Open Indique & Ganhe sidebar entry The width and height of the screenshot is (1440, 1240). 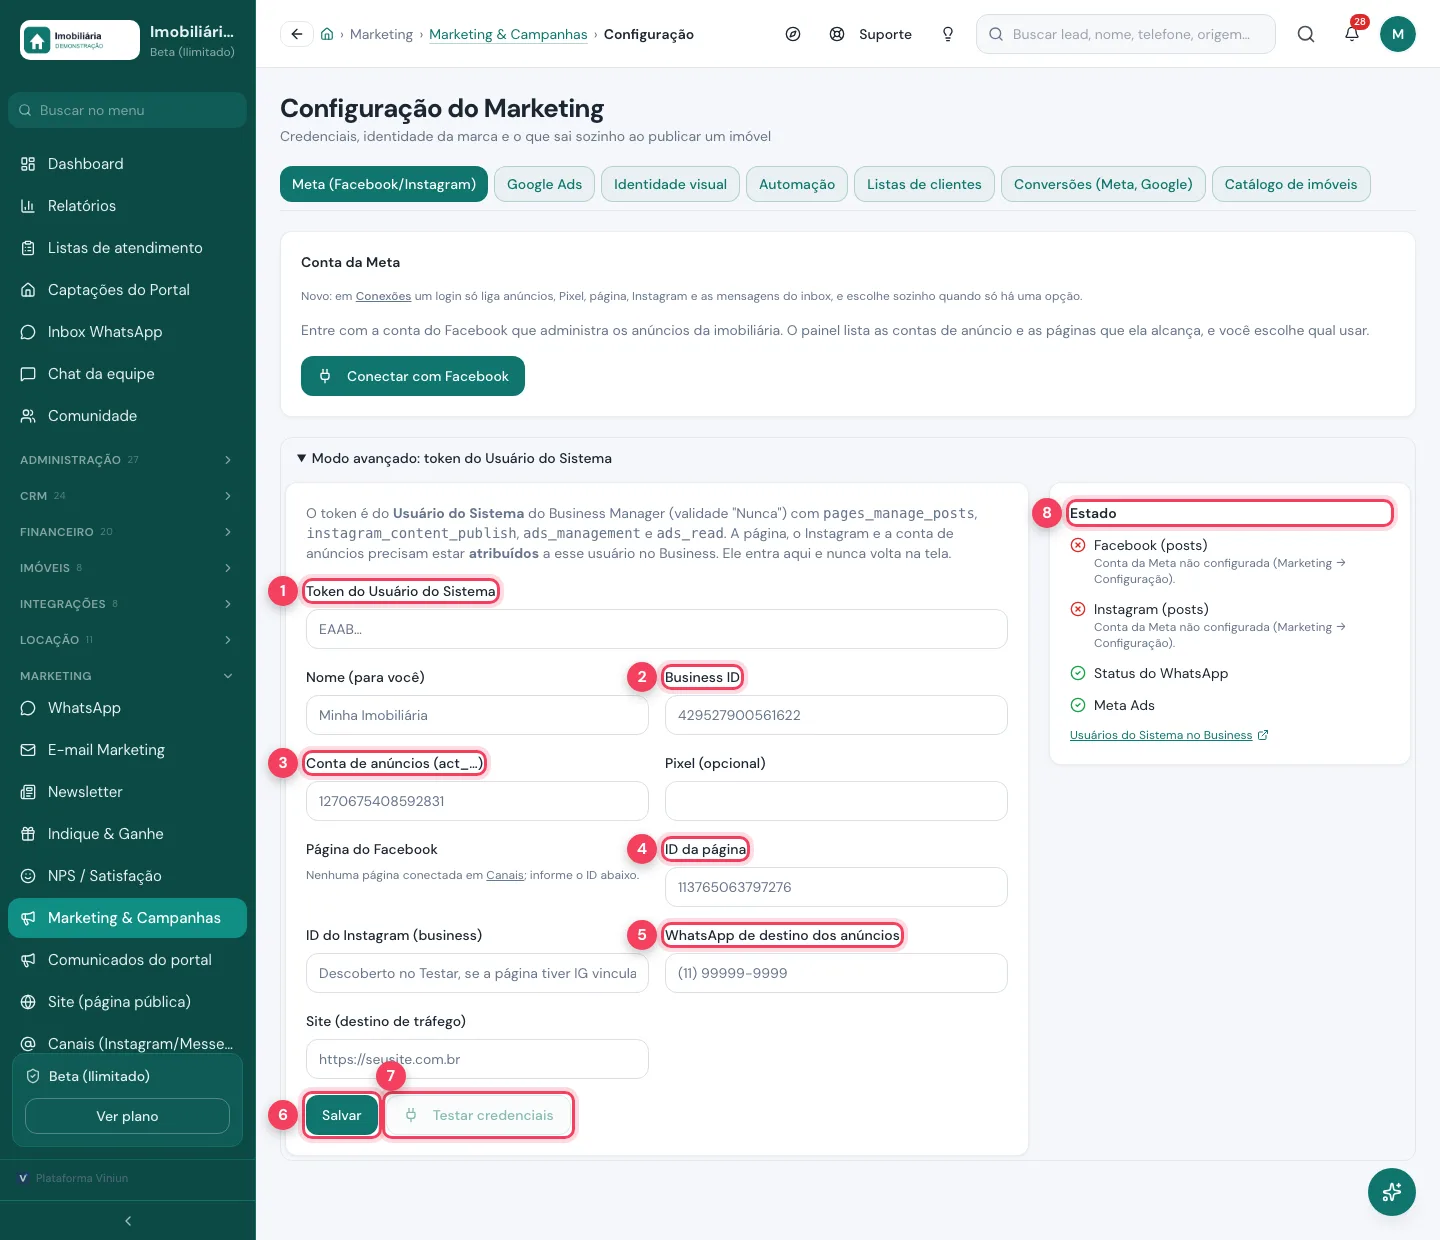point(127,834)
